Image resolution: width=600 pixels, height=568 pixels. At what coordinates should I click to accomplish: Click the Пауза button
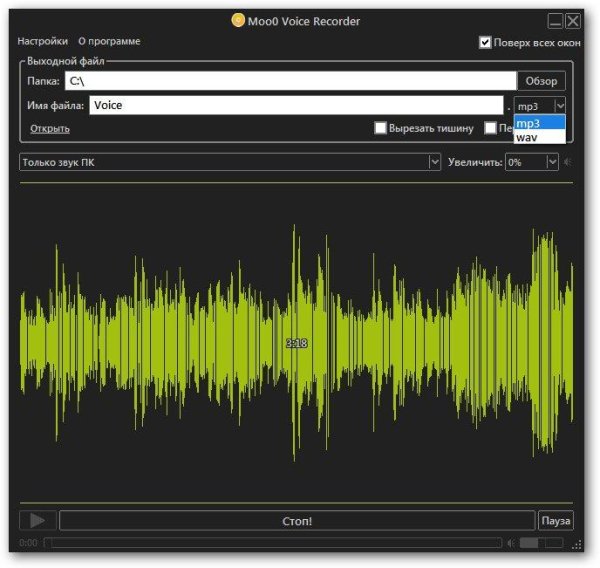(556, 521)
